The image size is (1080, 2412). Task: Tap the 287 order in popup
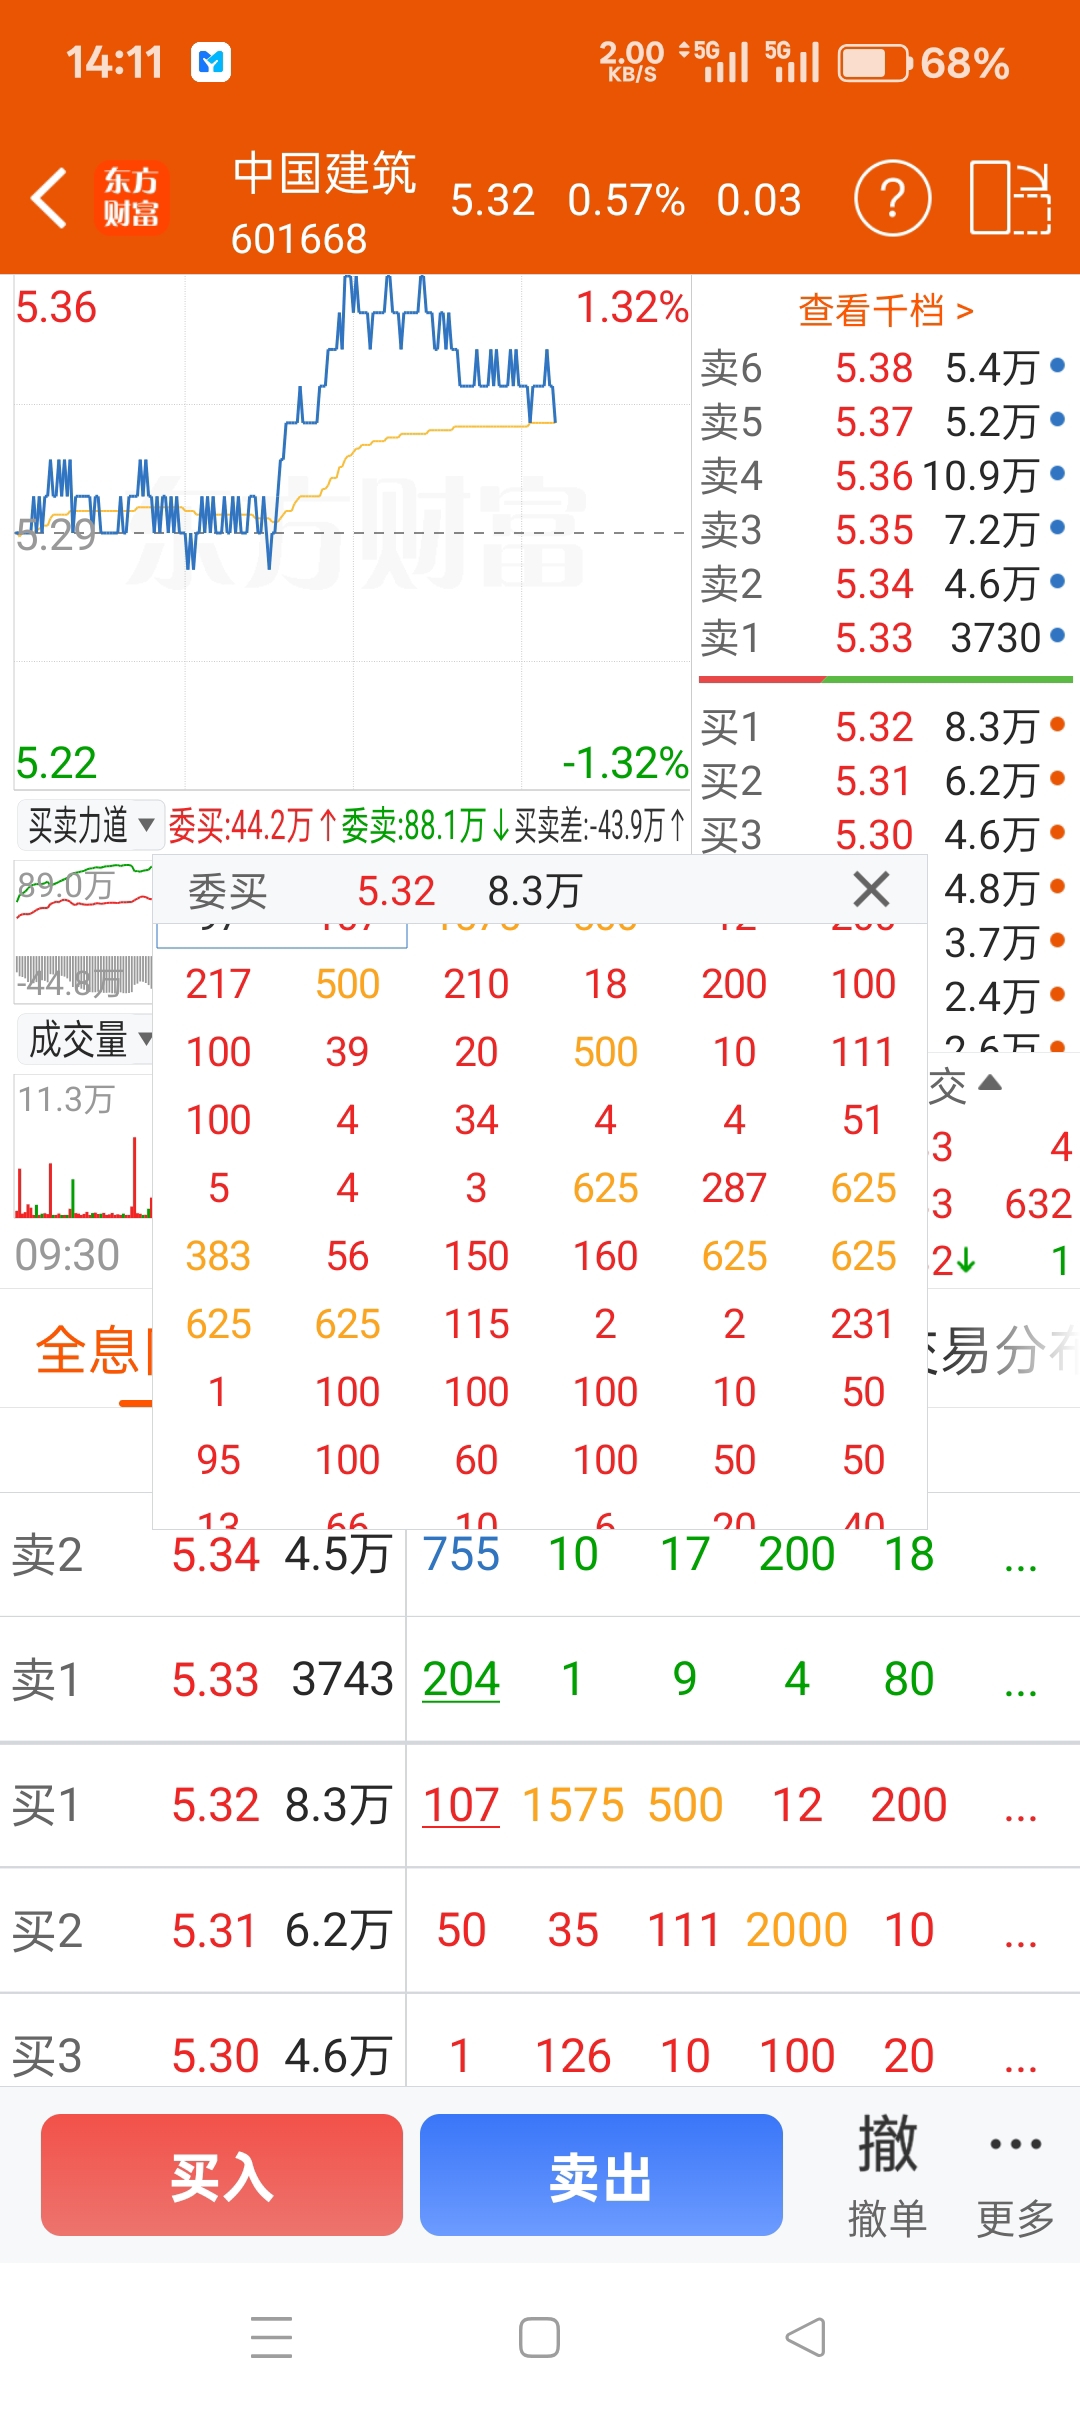coord(734,1188)
